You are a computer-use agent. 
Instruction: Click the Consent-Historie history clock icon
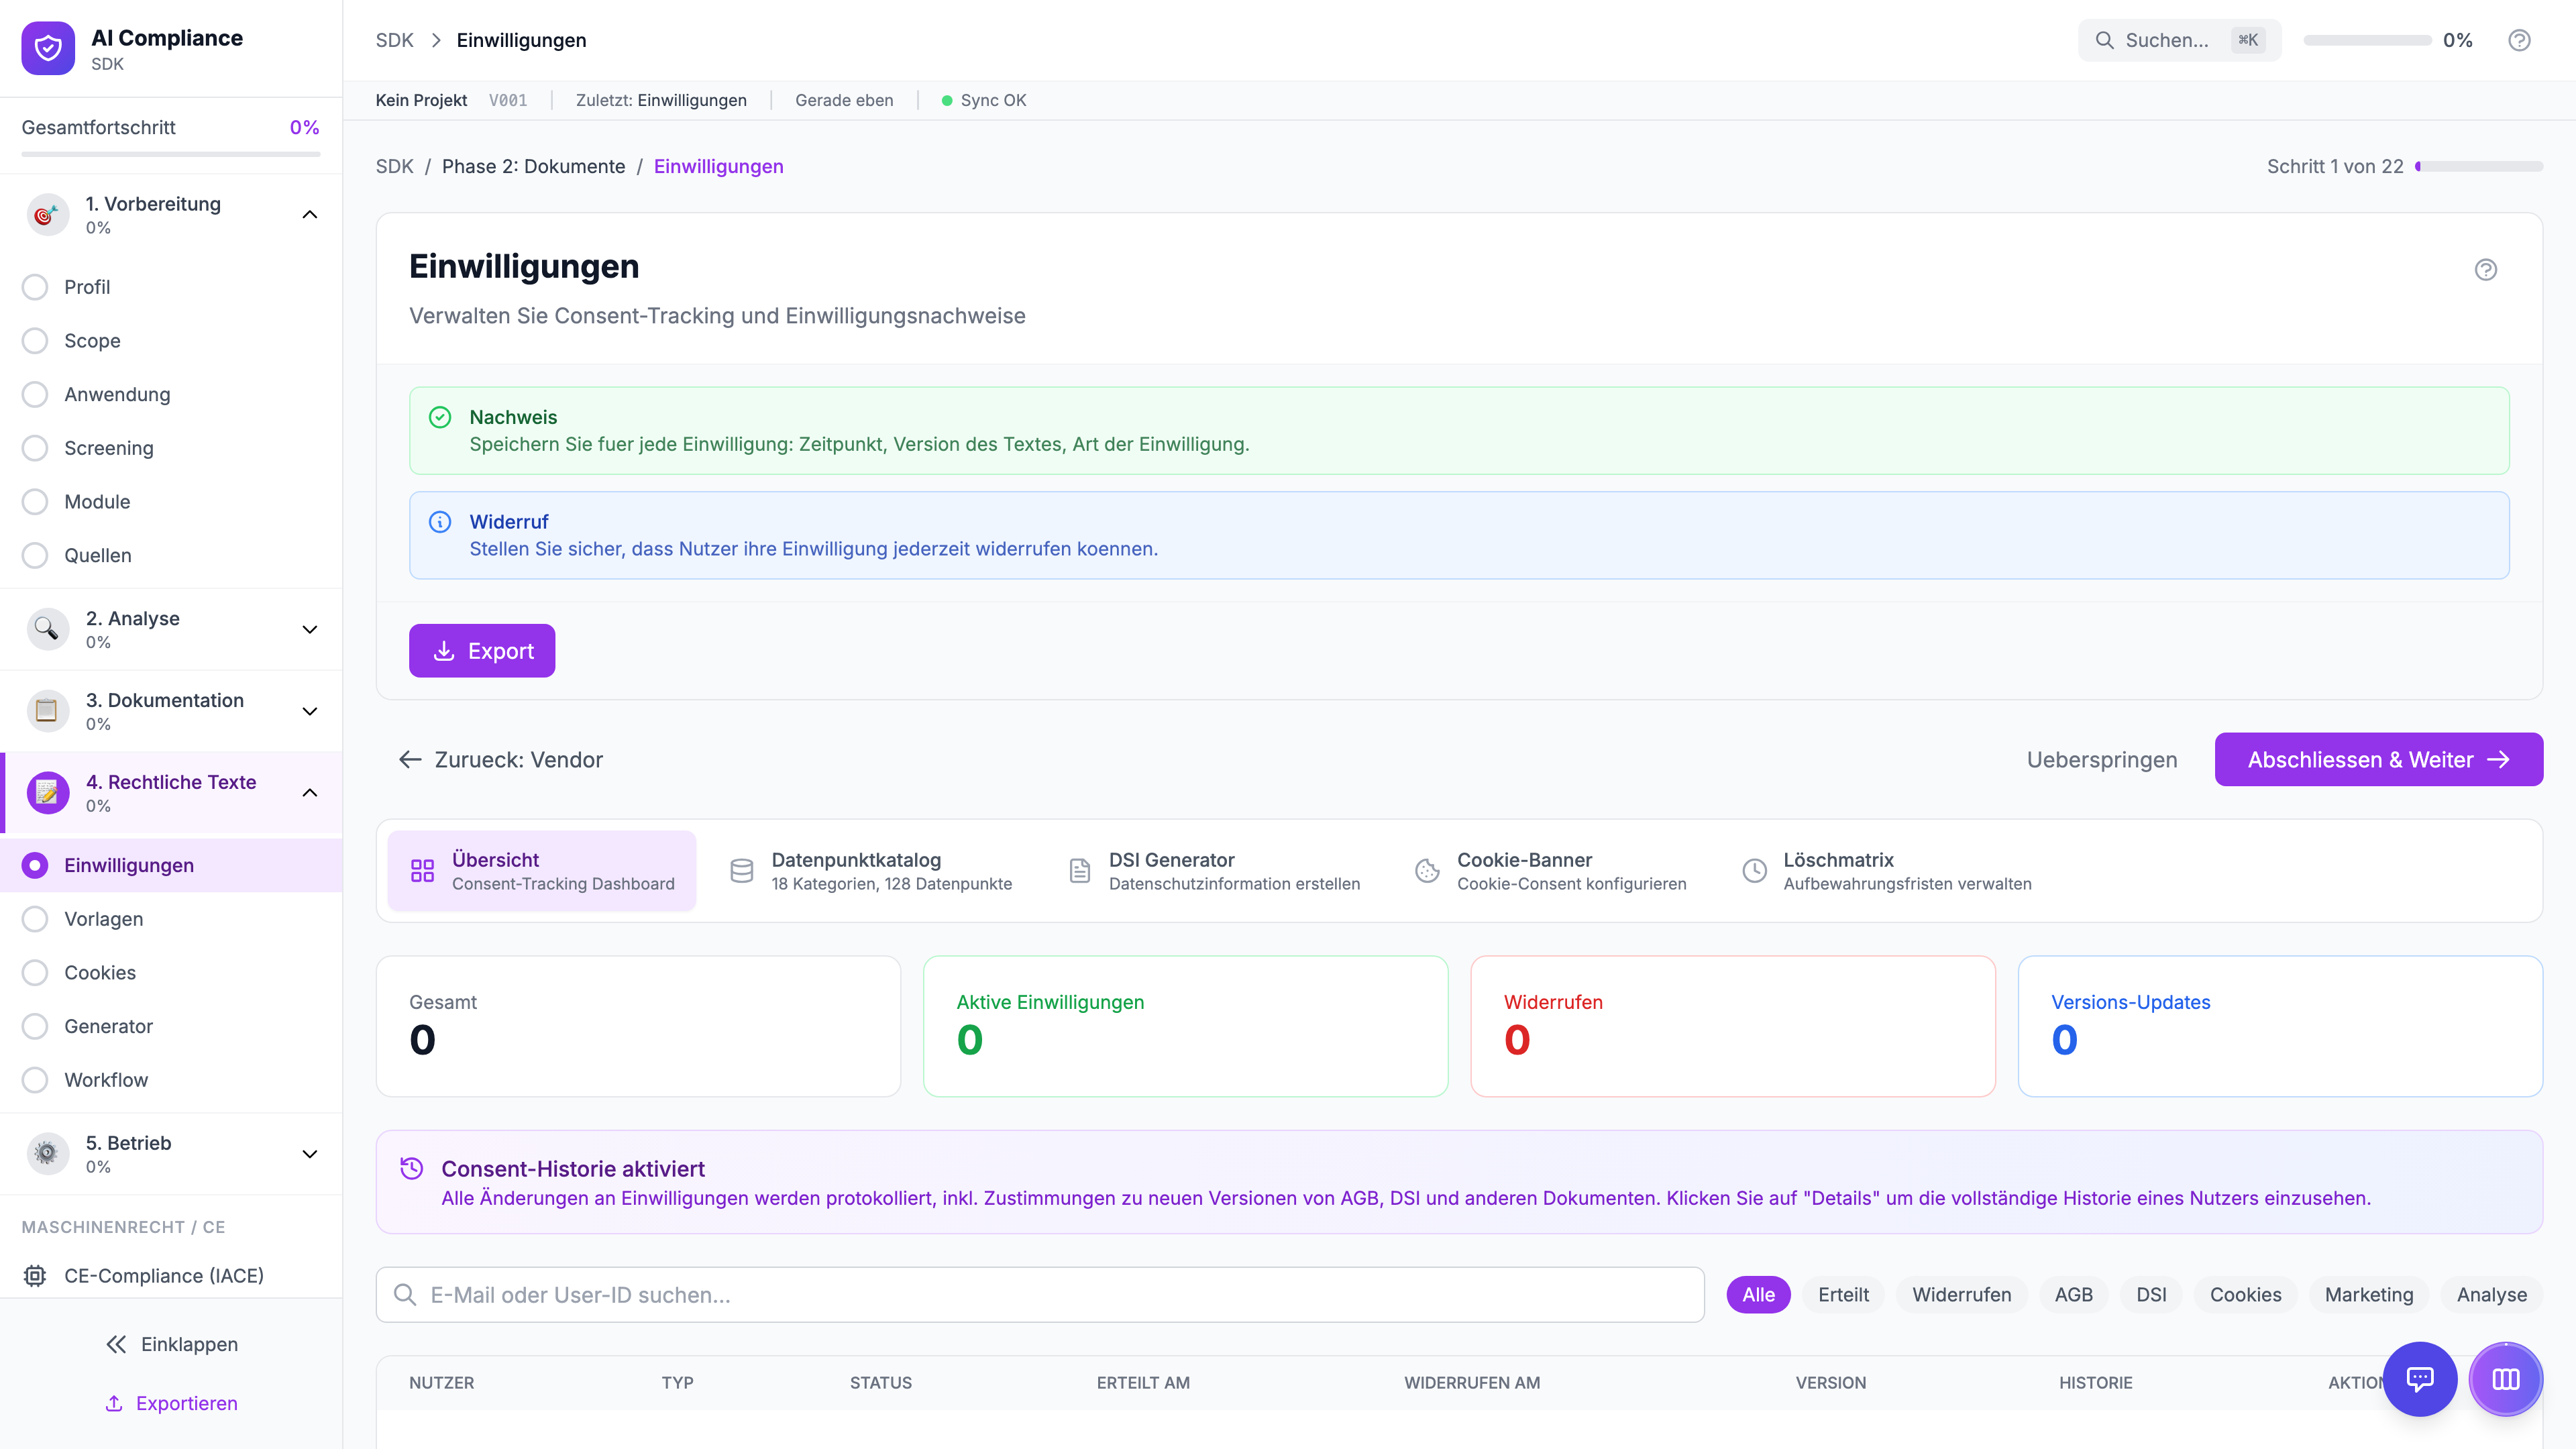coord(411,1168)
